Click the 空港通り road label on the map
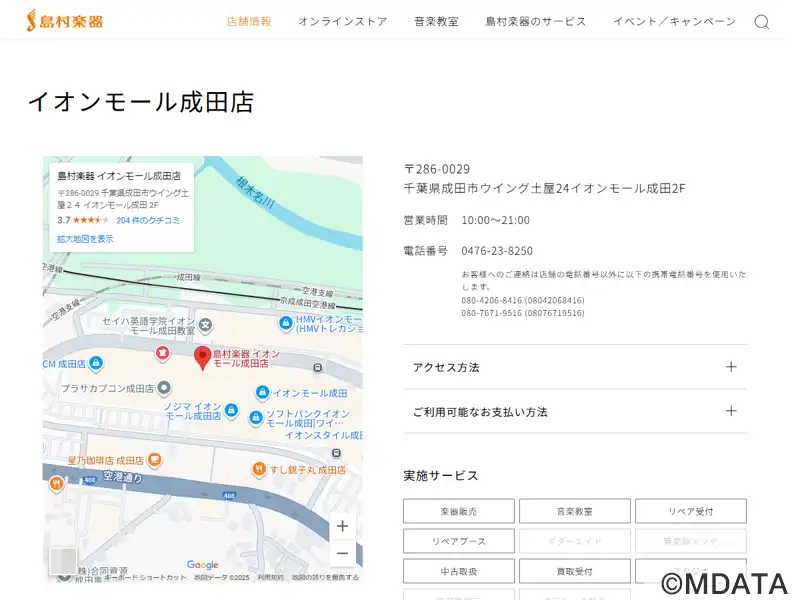The image size is (800, 600). tap(122, 477)
